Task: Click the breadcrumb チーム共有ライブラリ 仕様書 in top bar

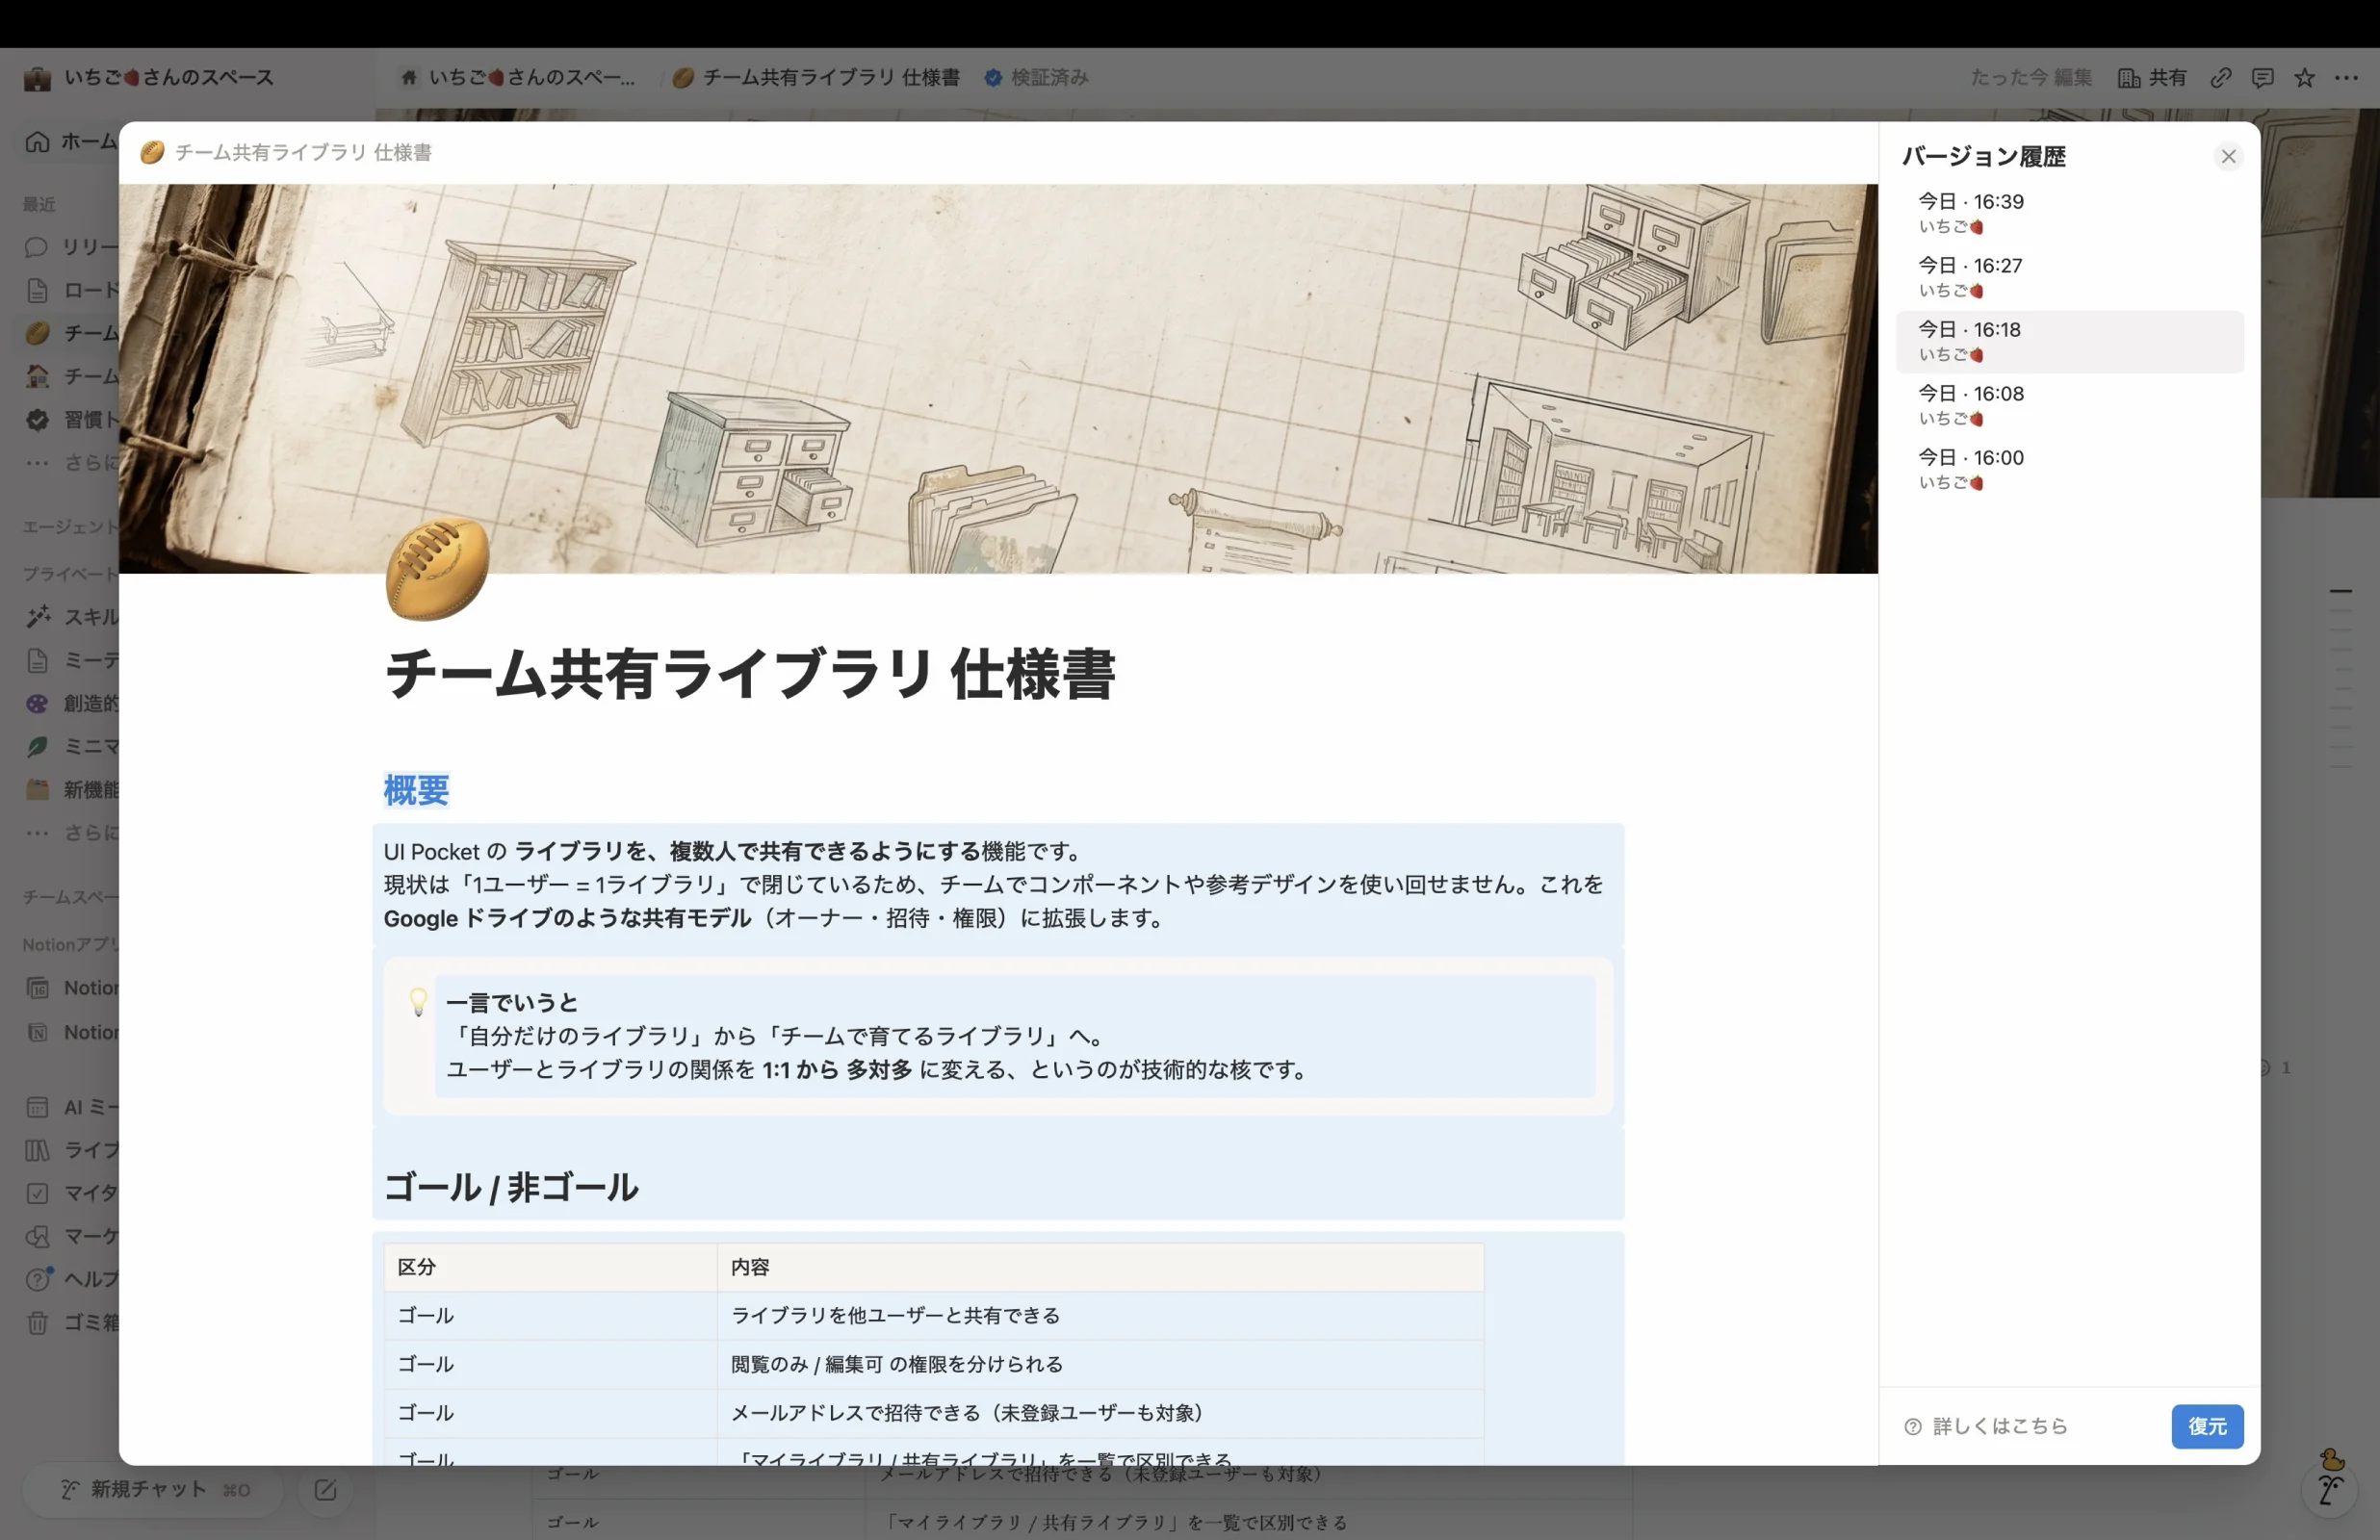Action: pyautogui.click(x=816, y=77)
